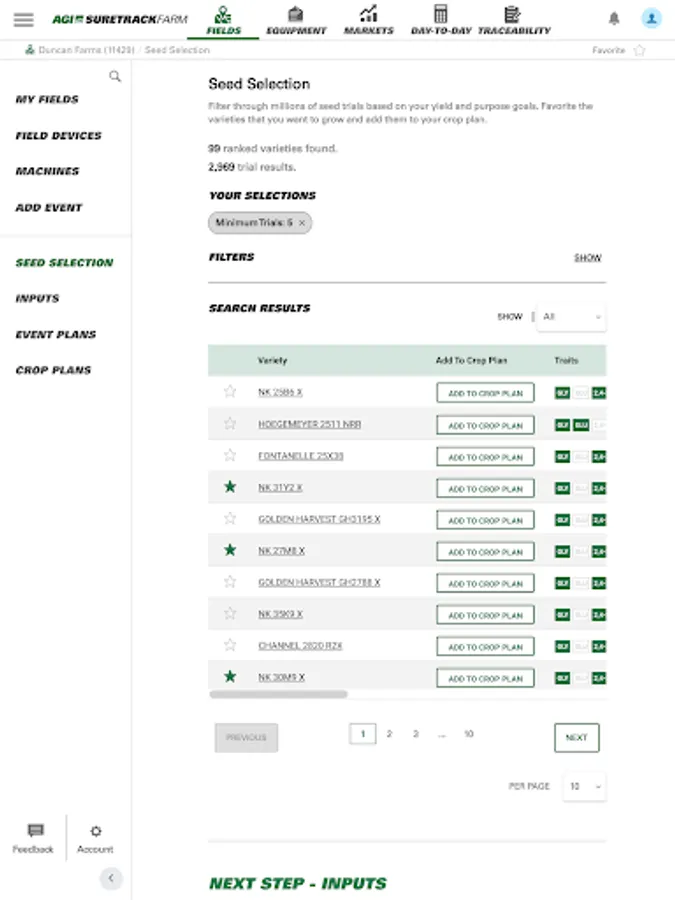Image resolution: width=675 pixels, height=900 pixels.
Task: Open the hamburger main menu
Action: [x=24, y=20]
